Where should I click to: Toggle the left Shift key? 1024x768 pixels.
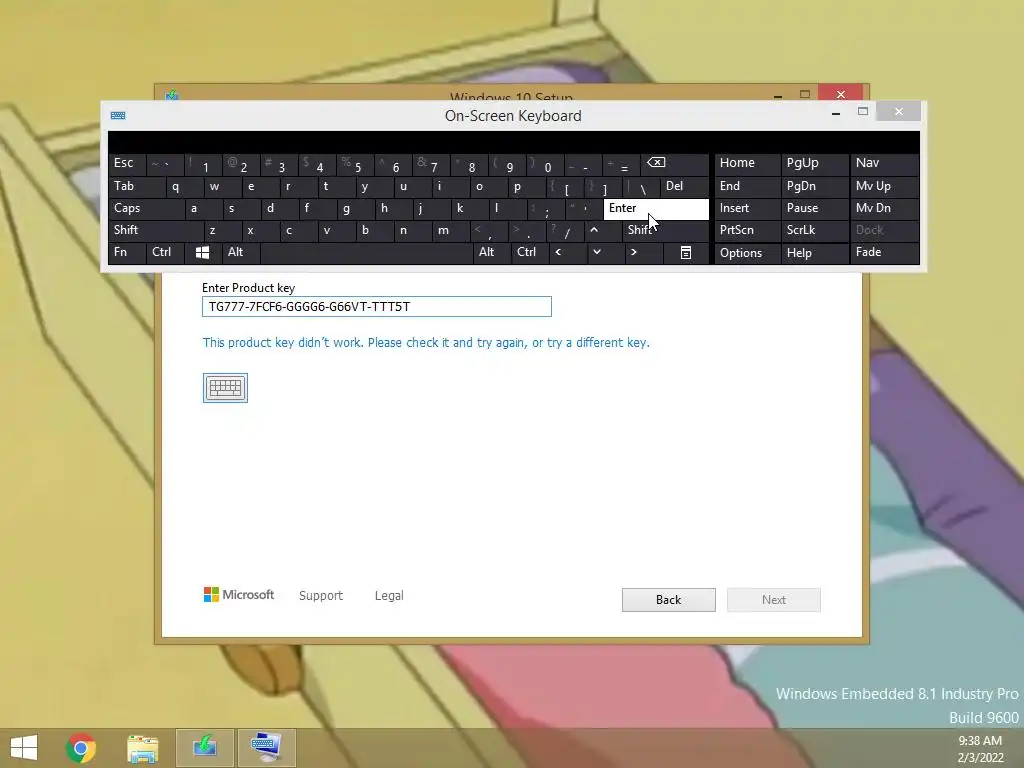pyautogui.click(x=155, y=230)
